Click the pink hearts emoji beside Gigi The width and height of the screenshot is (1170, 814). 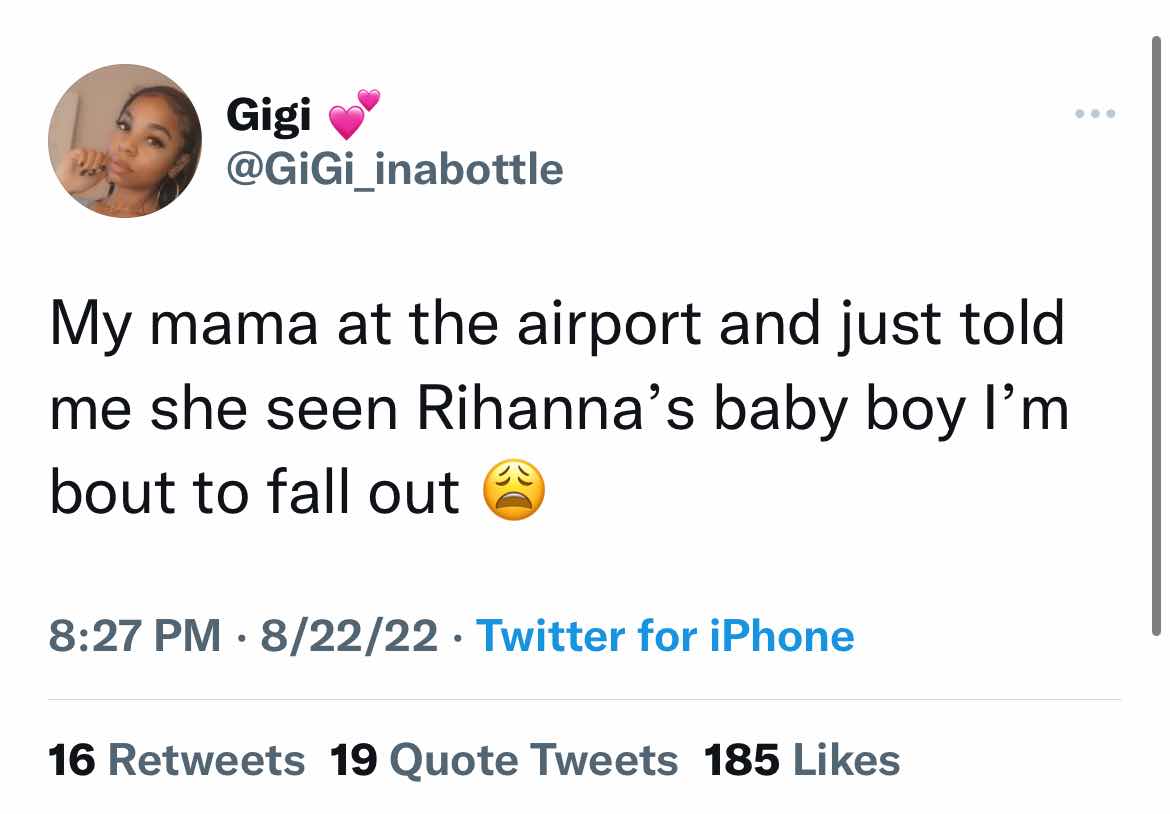click(356, 116)
